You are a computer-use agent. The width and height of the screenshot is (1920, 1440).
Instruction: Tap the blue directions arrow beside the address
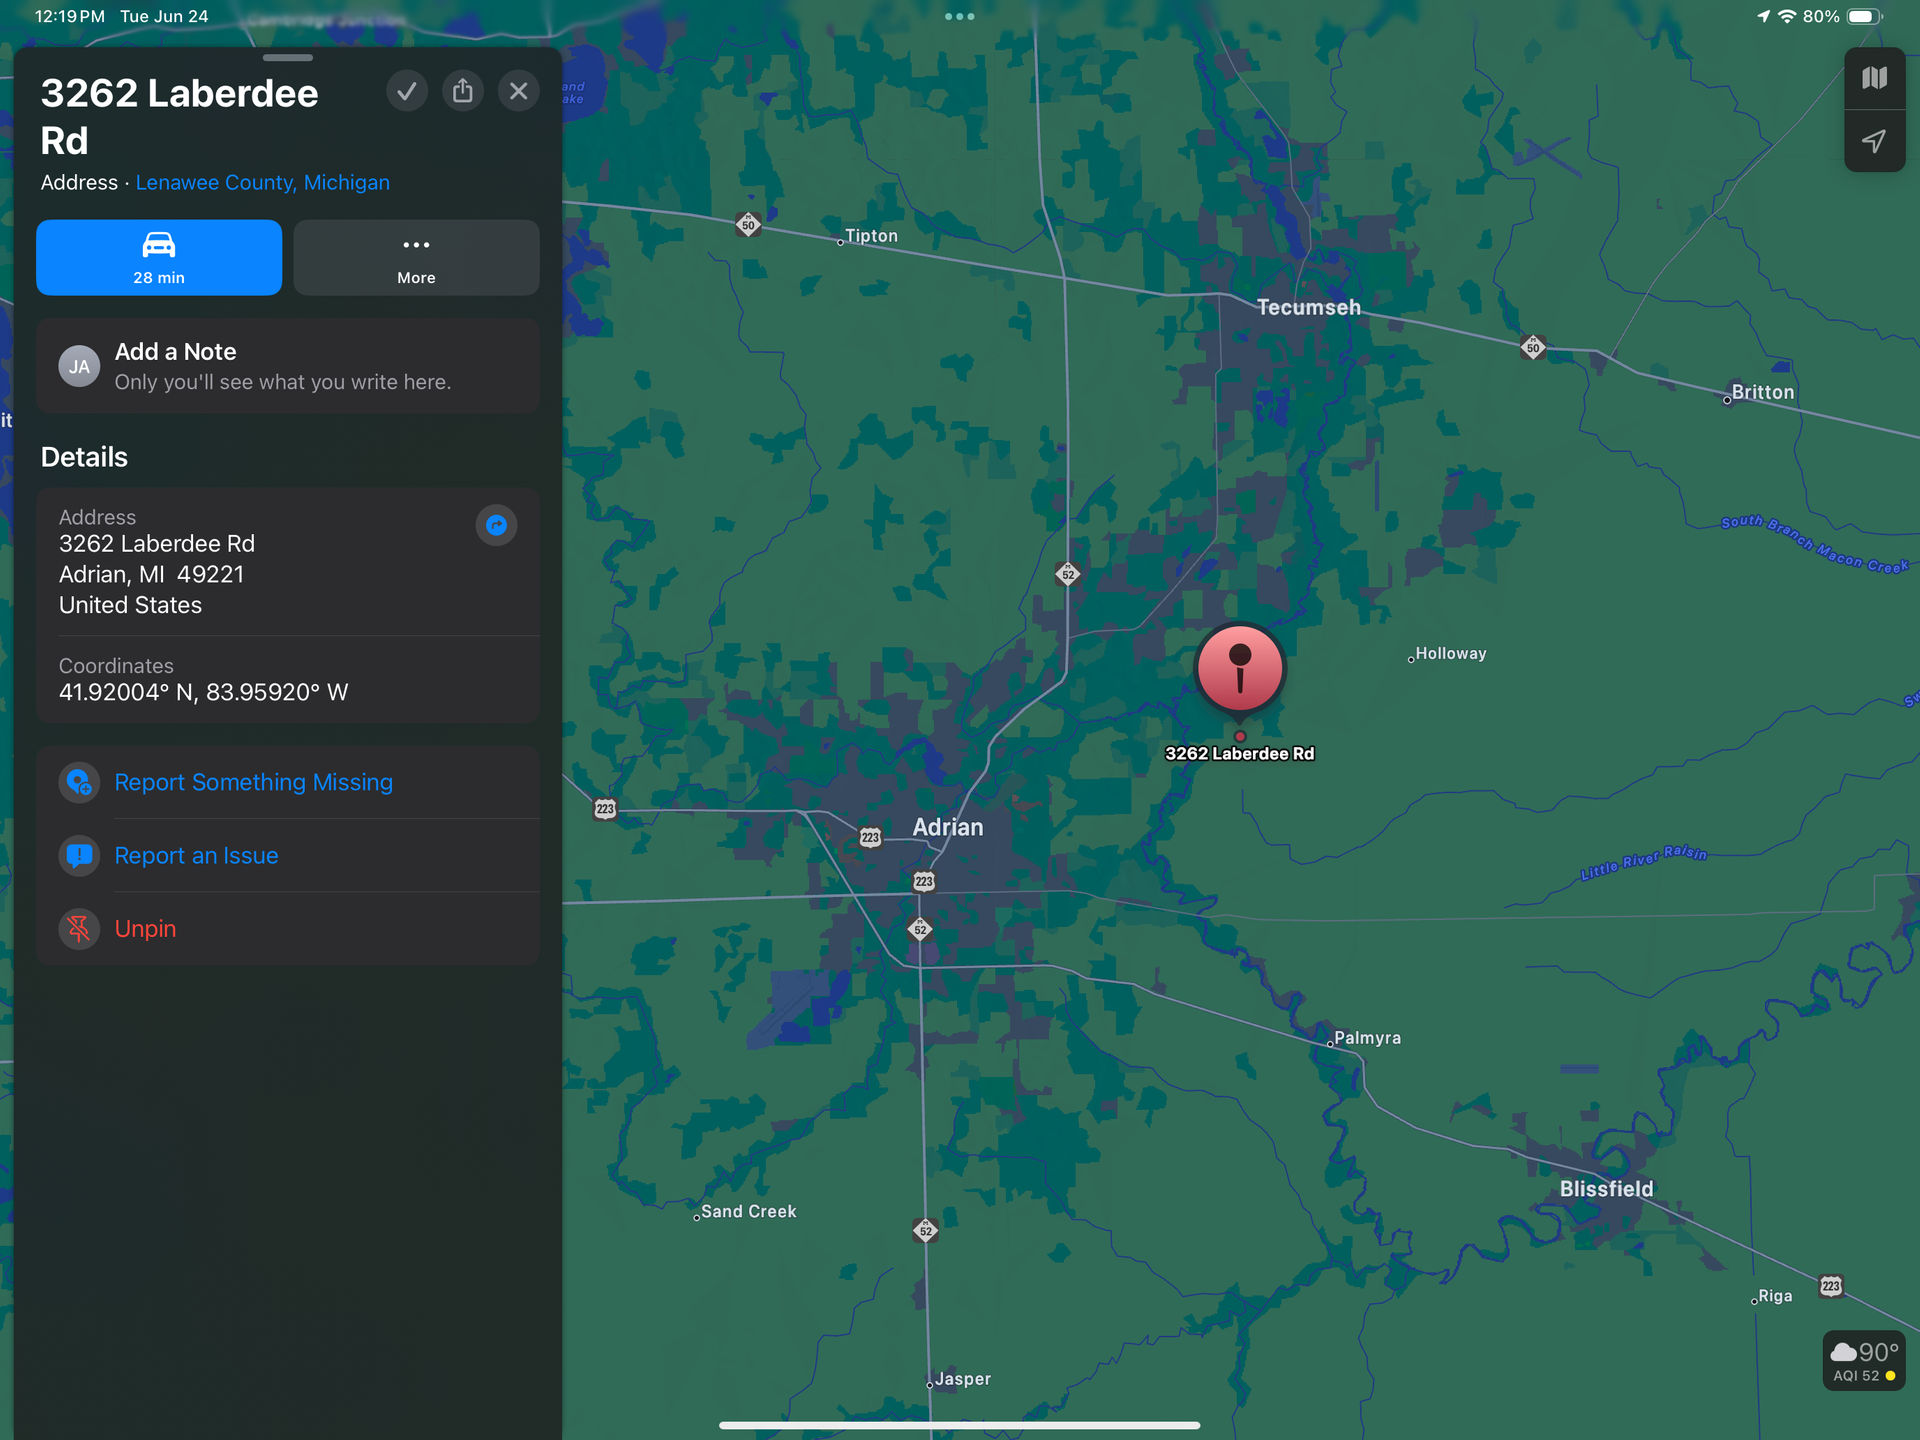tap(496, 525)
